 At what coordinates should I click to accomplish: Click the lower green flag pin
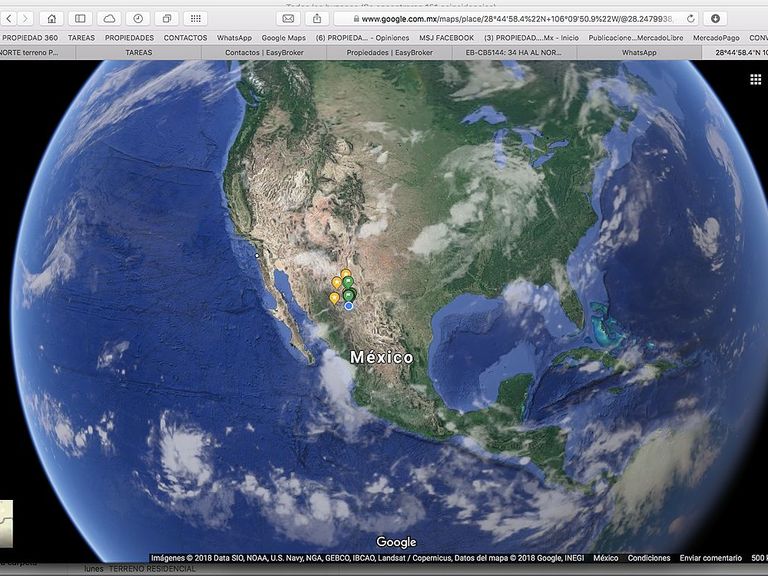click(349, 295)
